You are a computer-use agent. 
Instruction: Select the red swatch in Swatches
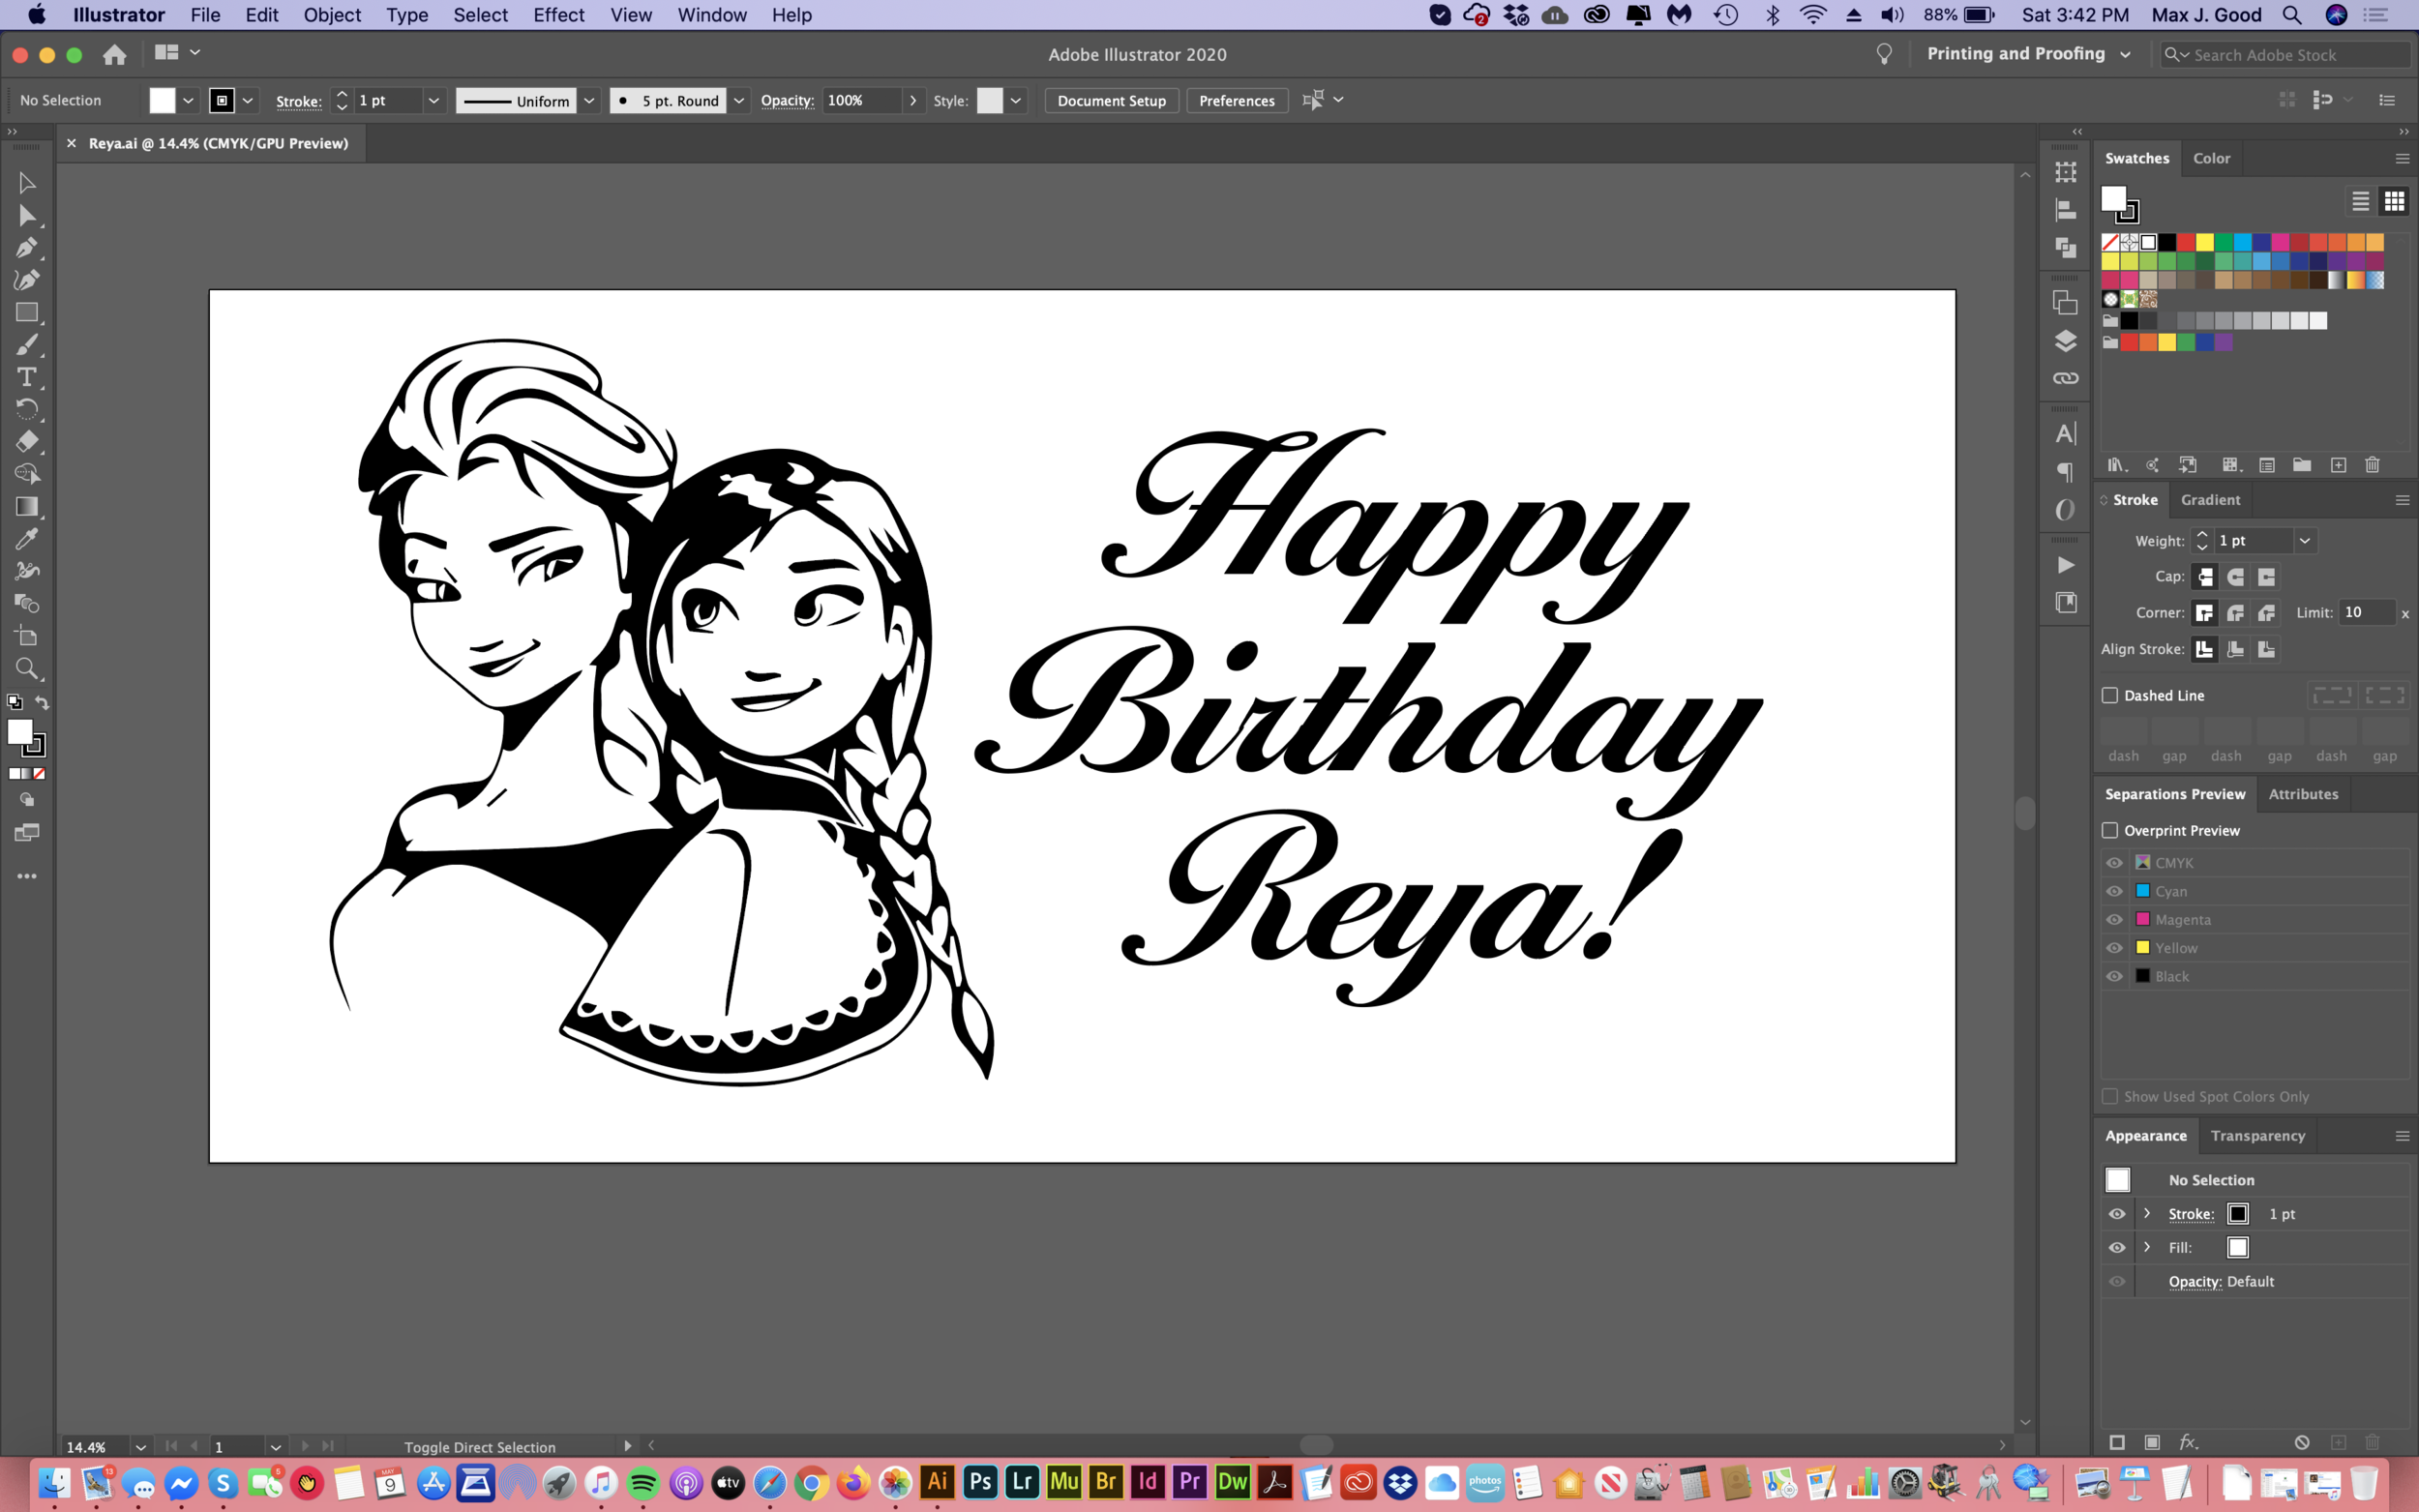2186,242
